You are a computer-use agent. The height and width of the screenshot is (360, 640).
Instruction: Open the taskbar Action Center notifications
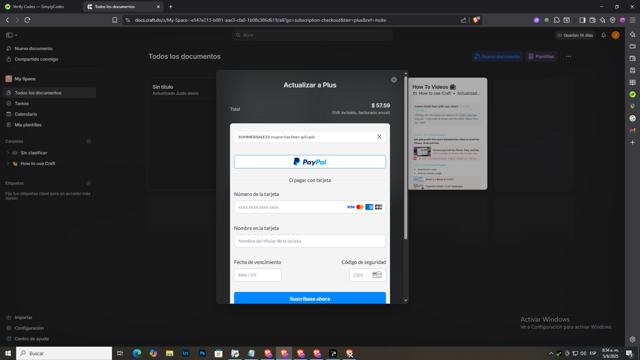pyautogui.click(x=629, y=353)
